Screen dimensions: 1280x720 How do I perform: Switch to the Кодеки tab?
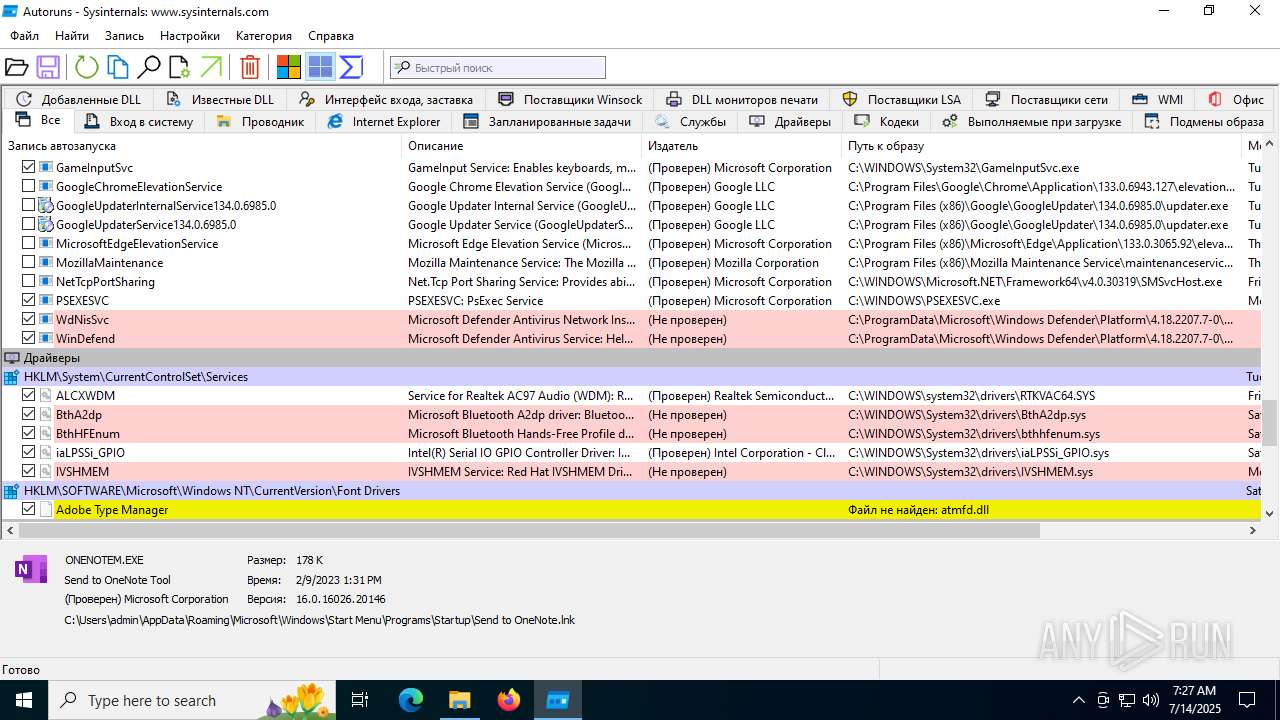(886, 122)
